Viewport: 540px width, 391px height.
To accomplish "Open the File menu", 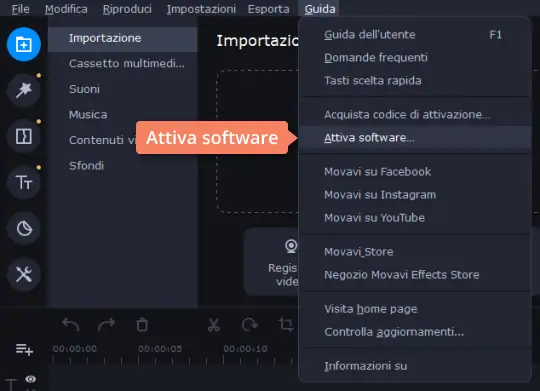I will coord(20,9).
